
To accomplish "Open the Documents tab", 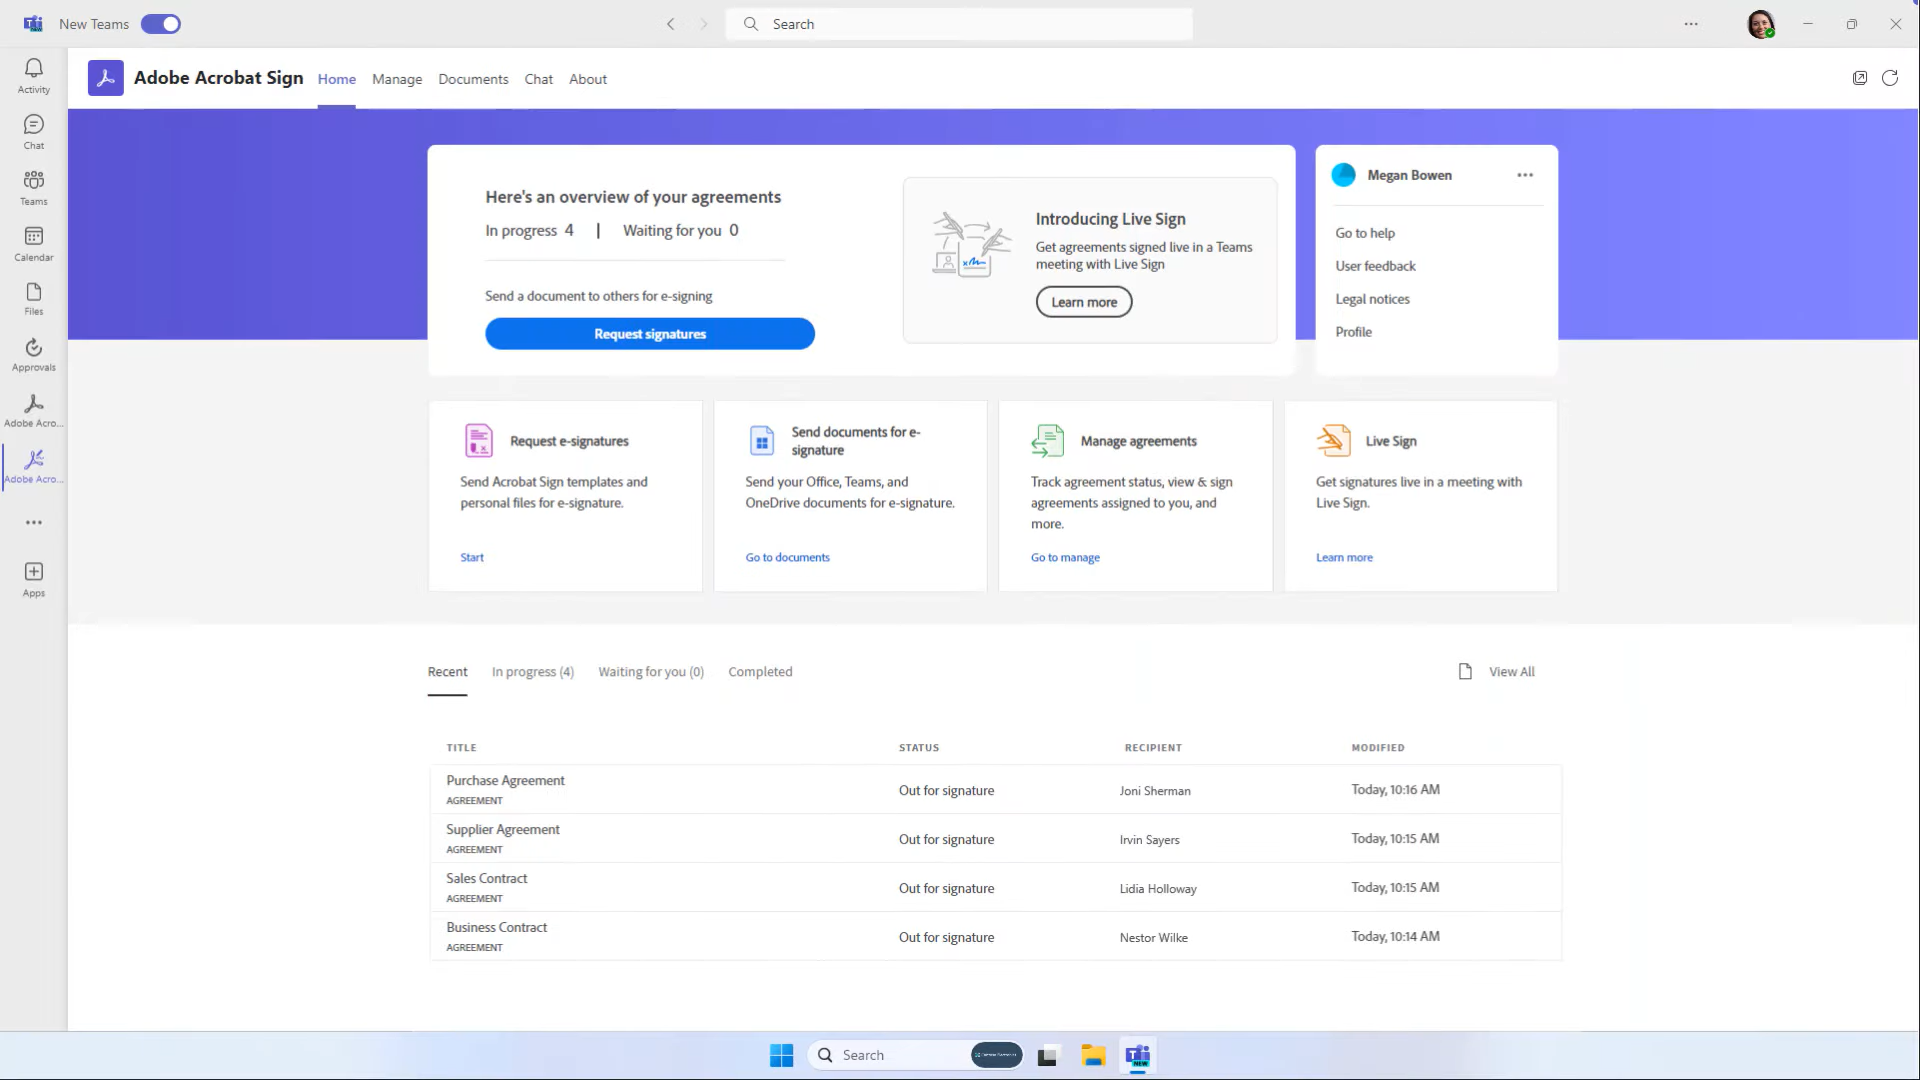I will tap(473, 79).
